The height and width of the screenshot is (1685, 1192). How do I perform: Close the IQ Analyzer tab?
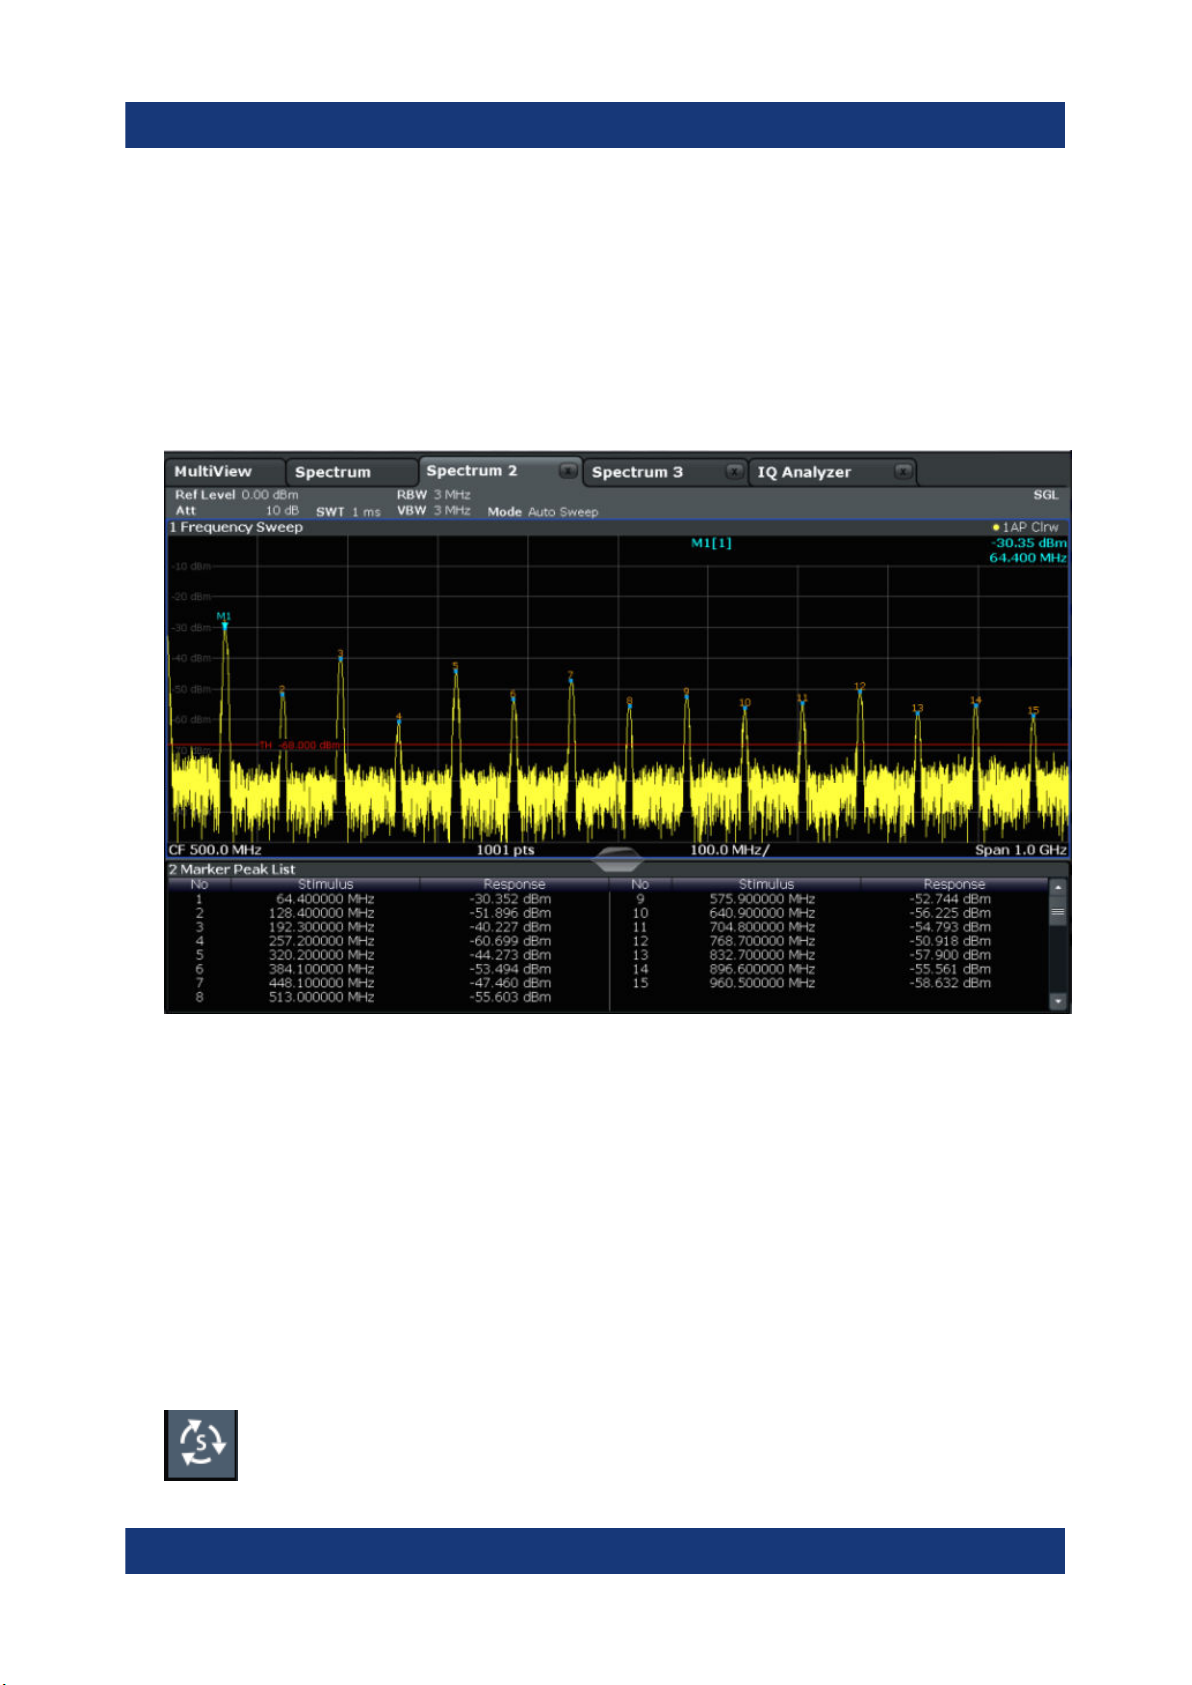pyautogui.click(x=903, y=471)
